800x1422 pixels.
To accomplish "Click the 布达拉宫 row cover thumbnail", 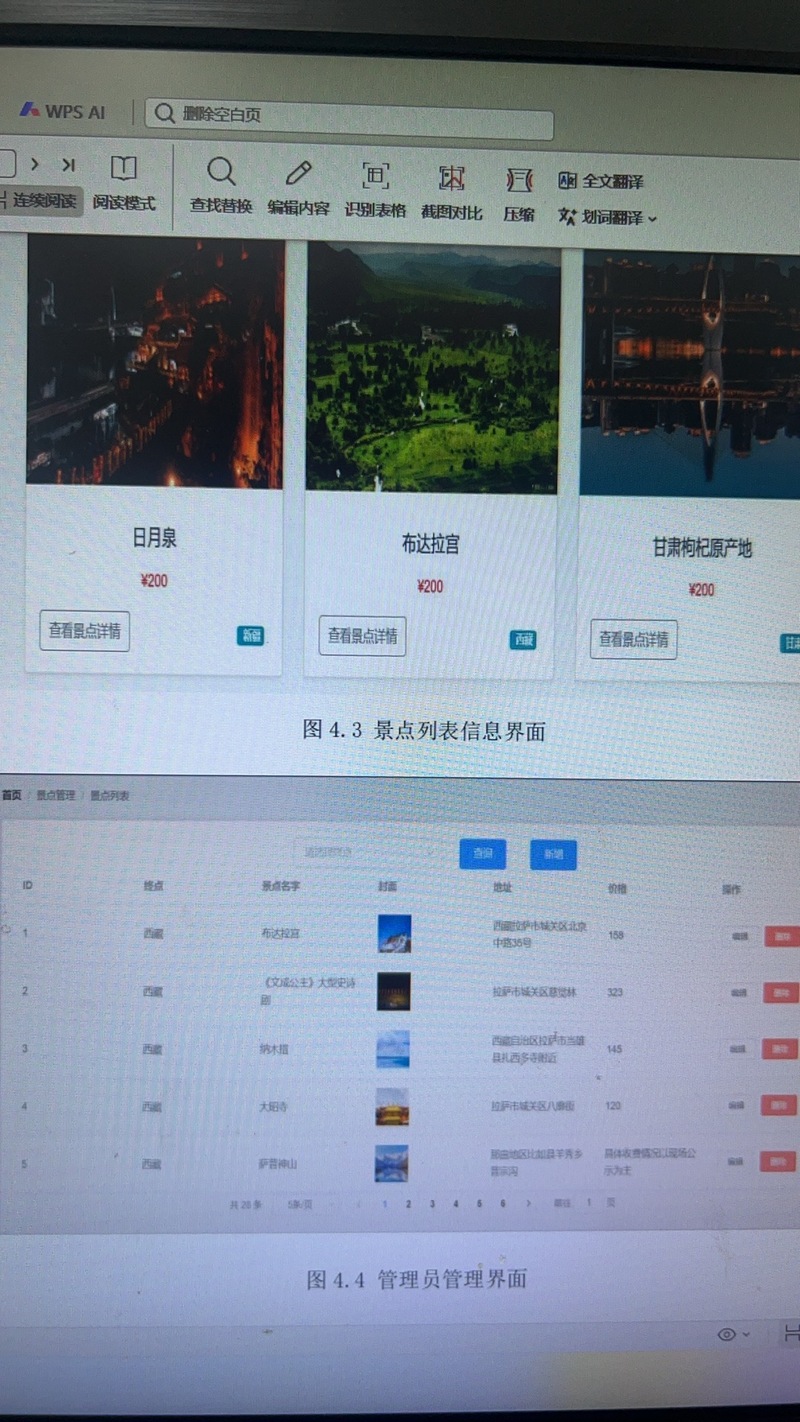I will tap(394, 933).
